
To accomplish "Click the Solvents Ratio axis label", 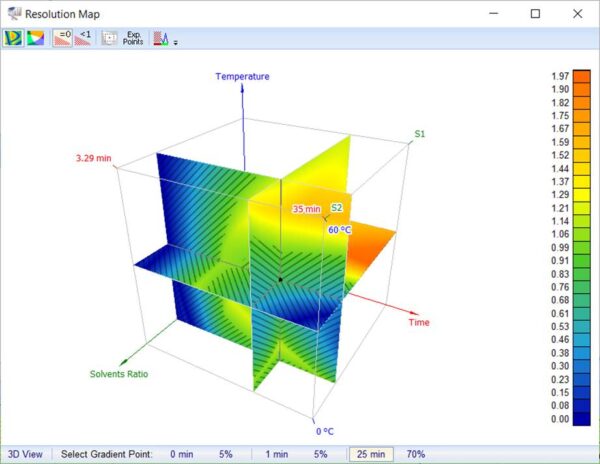I will (x=119, y=374).
